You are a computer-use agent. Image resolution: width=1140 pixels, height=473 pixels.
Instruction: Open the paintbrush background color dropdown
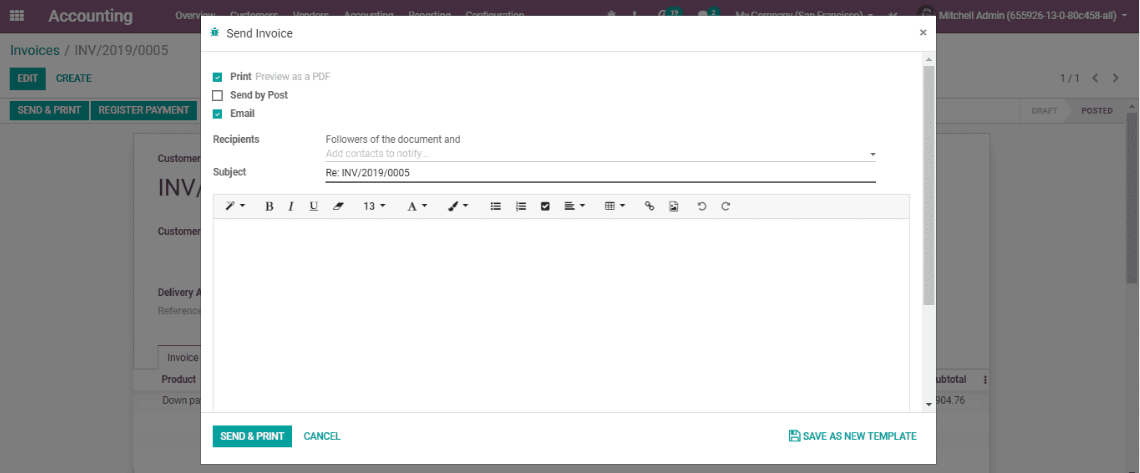(457, 206)
